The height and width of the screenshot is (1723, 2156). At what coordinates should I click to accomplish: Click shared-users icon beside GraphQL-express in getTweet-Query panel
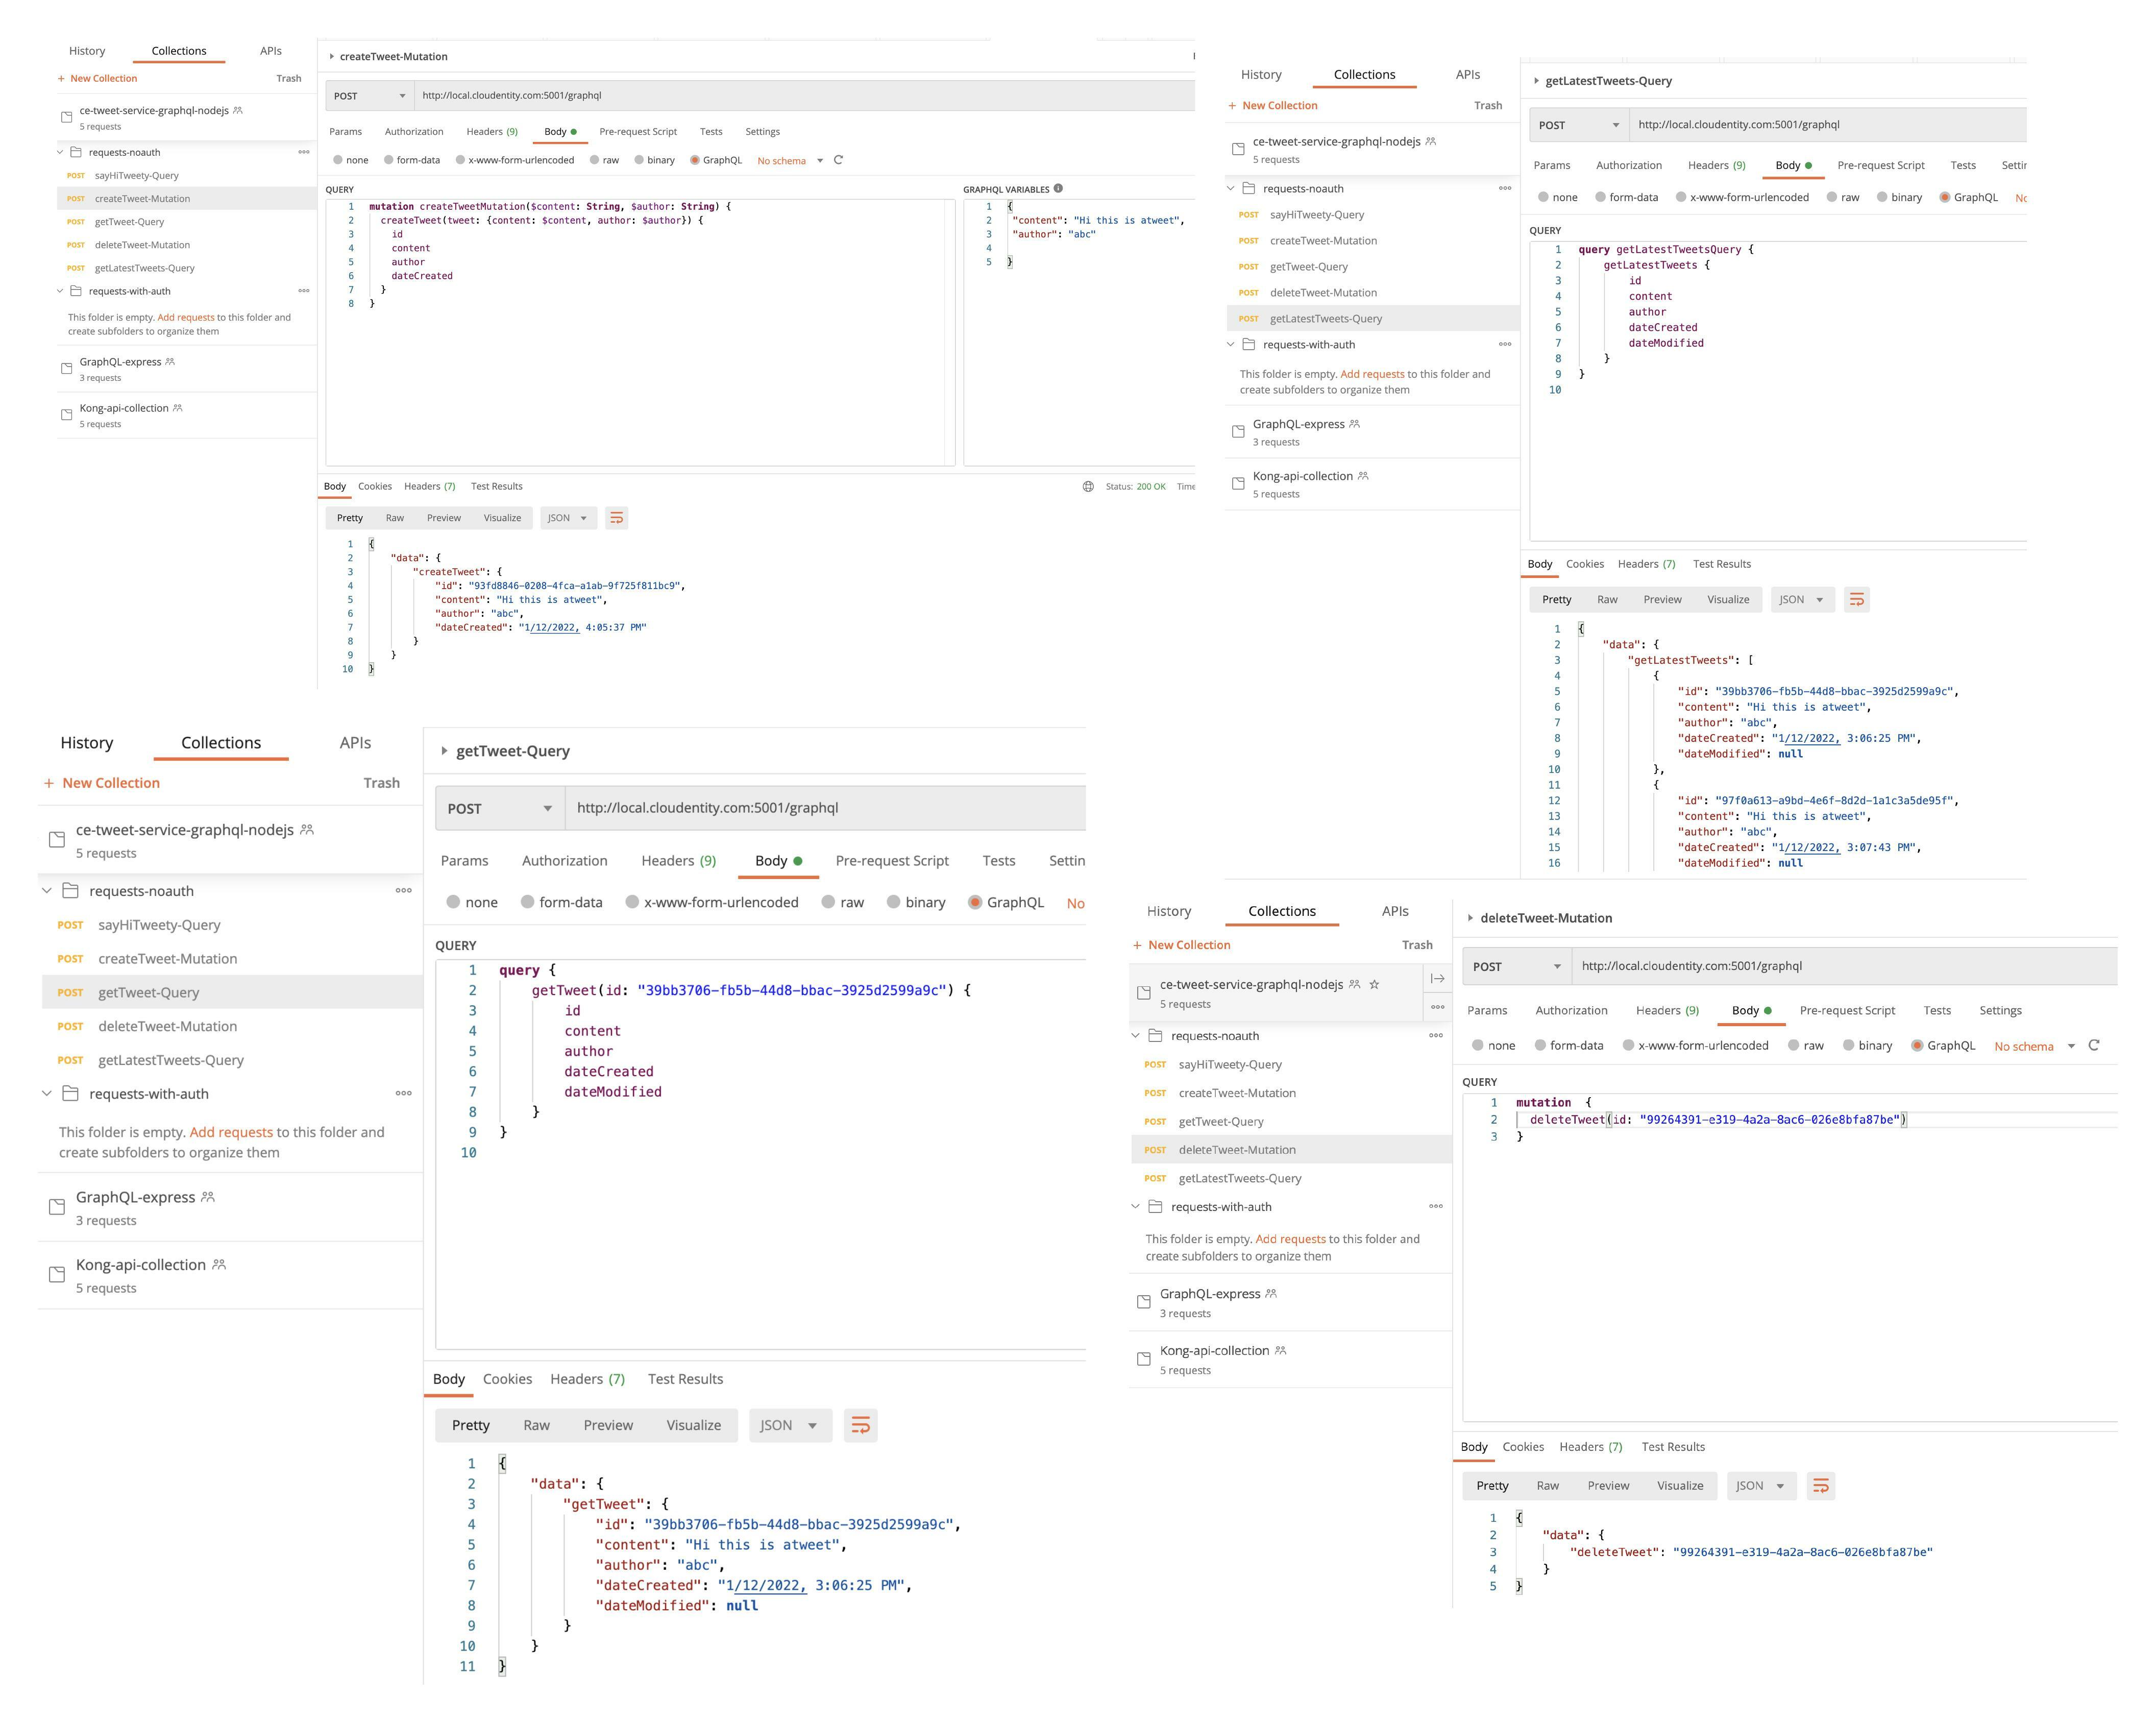point(208,1196)
